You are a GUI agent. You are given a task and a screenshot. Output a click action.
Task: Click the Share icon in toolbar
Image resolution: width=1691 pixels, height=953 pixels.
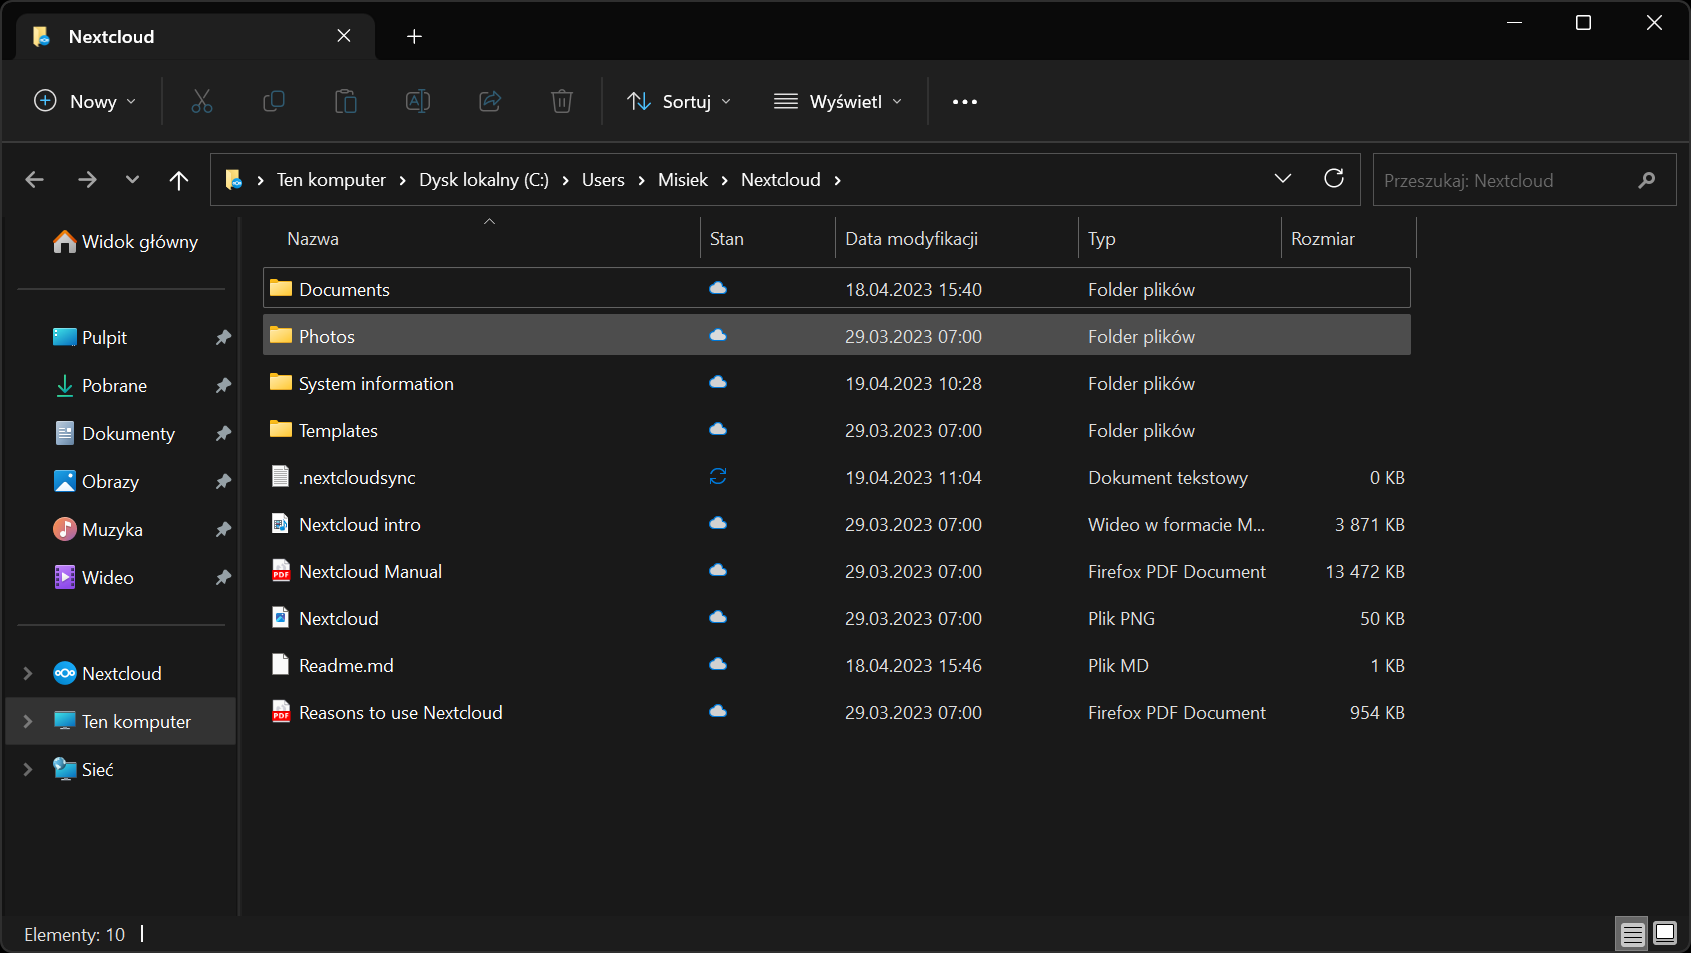[x=490, y=101]
